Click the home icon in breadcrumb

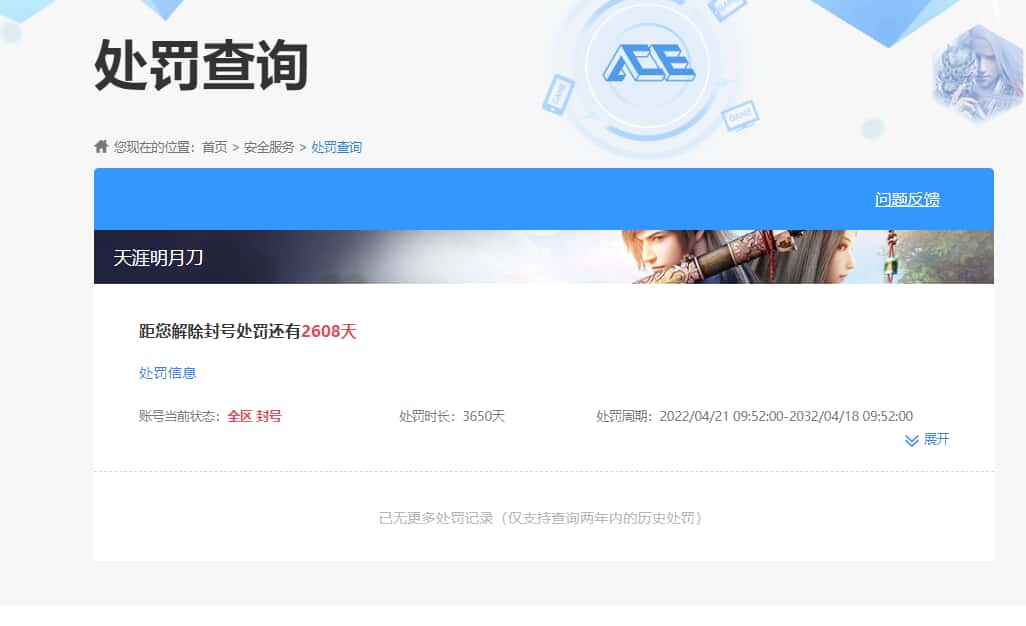coord(101,147)
